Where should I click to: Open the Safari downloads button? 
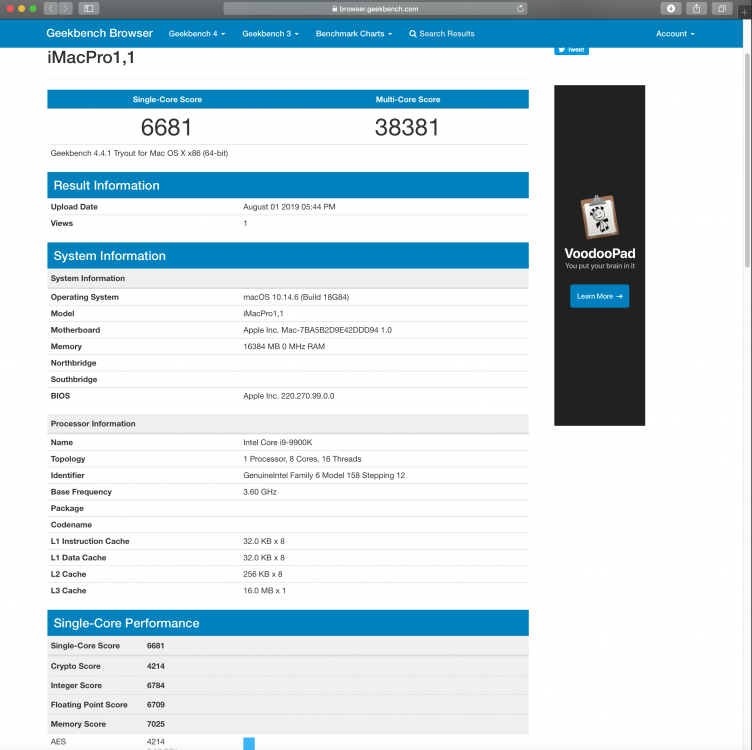(671, 8)
